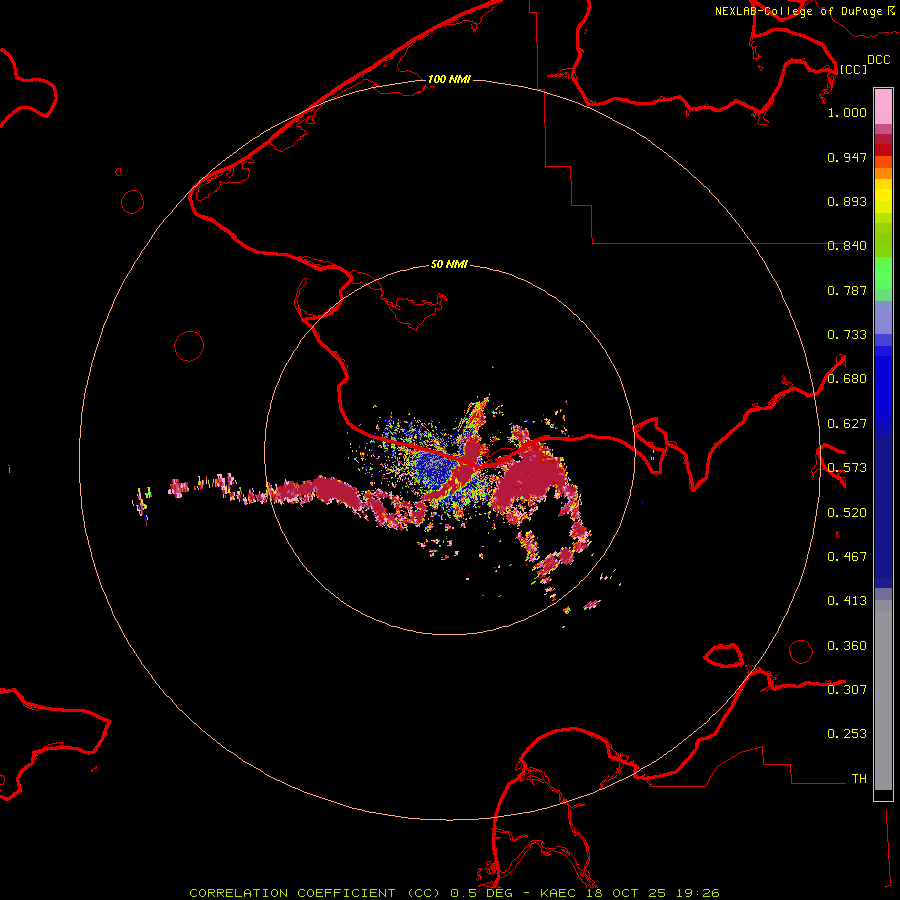Click the 50 NMI range ring label
This screenshot has height=900, width=900.
point(449,264)
